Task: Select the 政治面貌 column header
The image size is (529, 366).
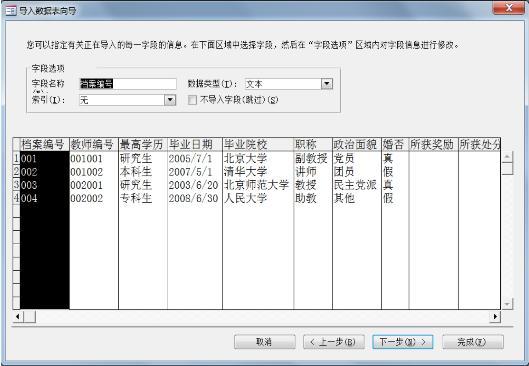Action: click(x=357, y=145)
